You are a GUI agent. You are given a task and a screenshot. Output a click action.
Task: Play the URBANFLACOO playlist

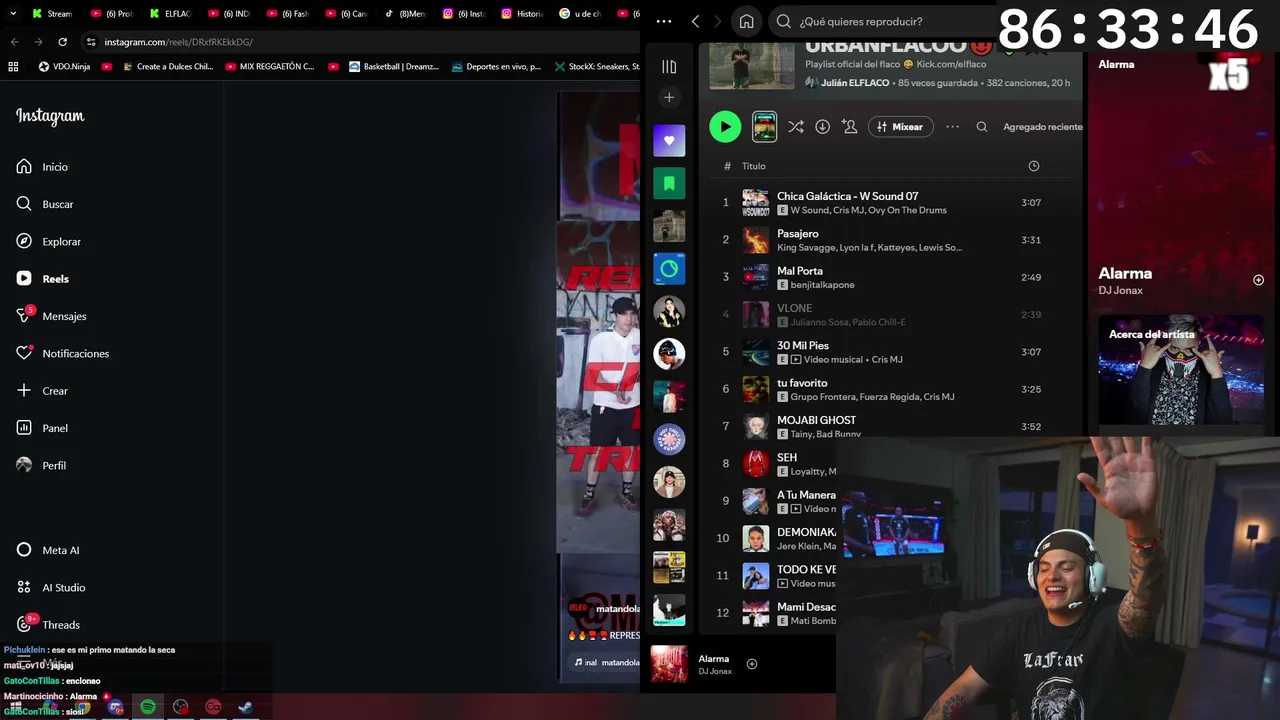(725, 127)
